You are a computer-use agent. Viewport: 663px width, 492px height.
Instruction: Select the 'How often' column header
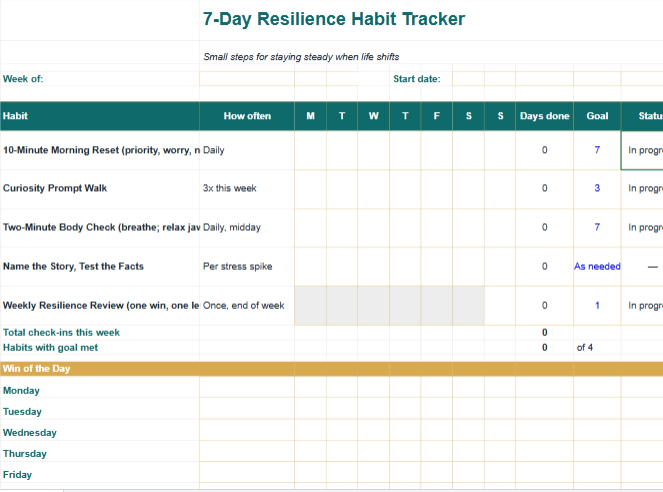tap(247, 116)
